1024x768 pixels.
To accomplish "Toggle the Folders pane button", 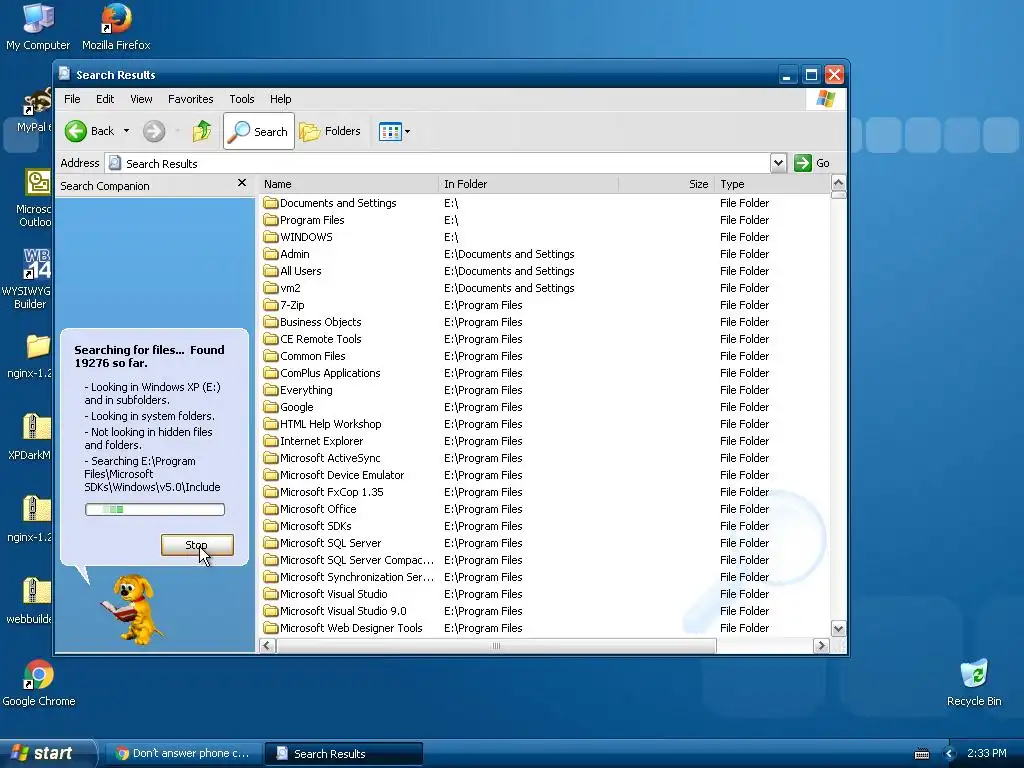I will click(330, 131).
